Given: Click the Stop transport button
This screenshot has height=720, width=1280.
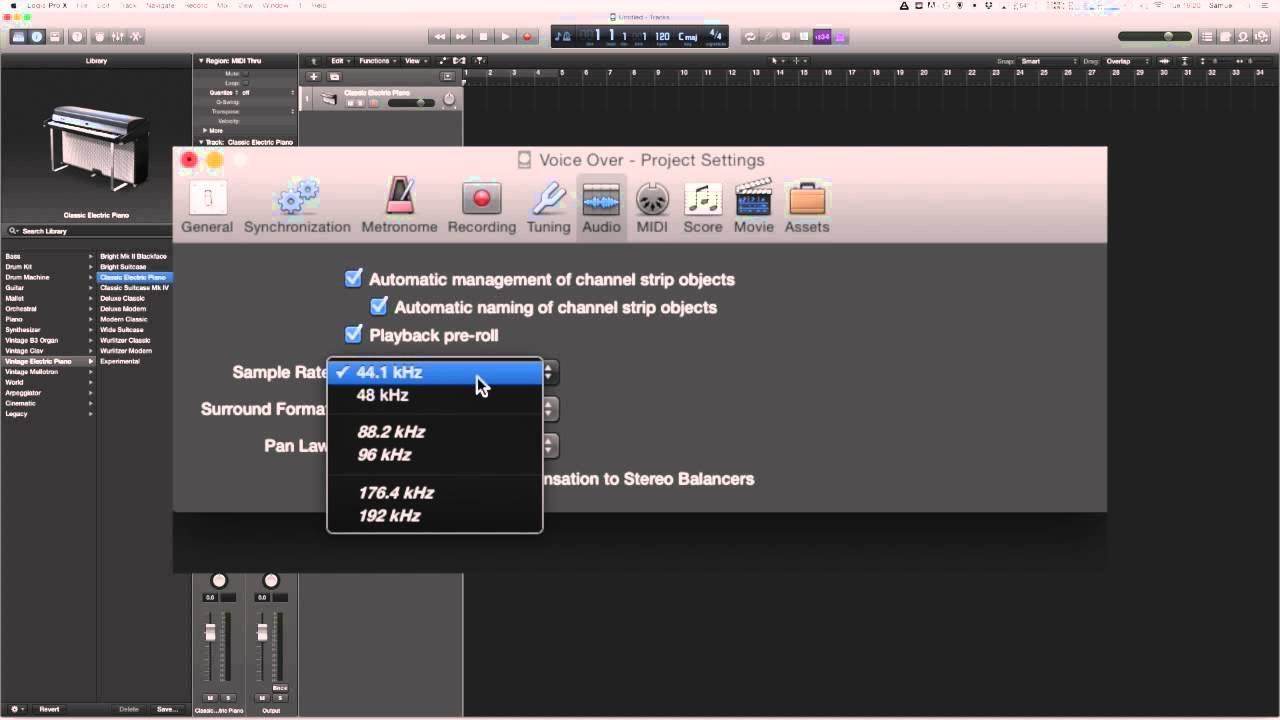Looking at the screenshot, I should (483, 37).
